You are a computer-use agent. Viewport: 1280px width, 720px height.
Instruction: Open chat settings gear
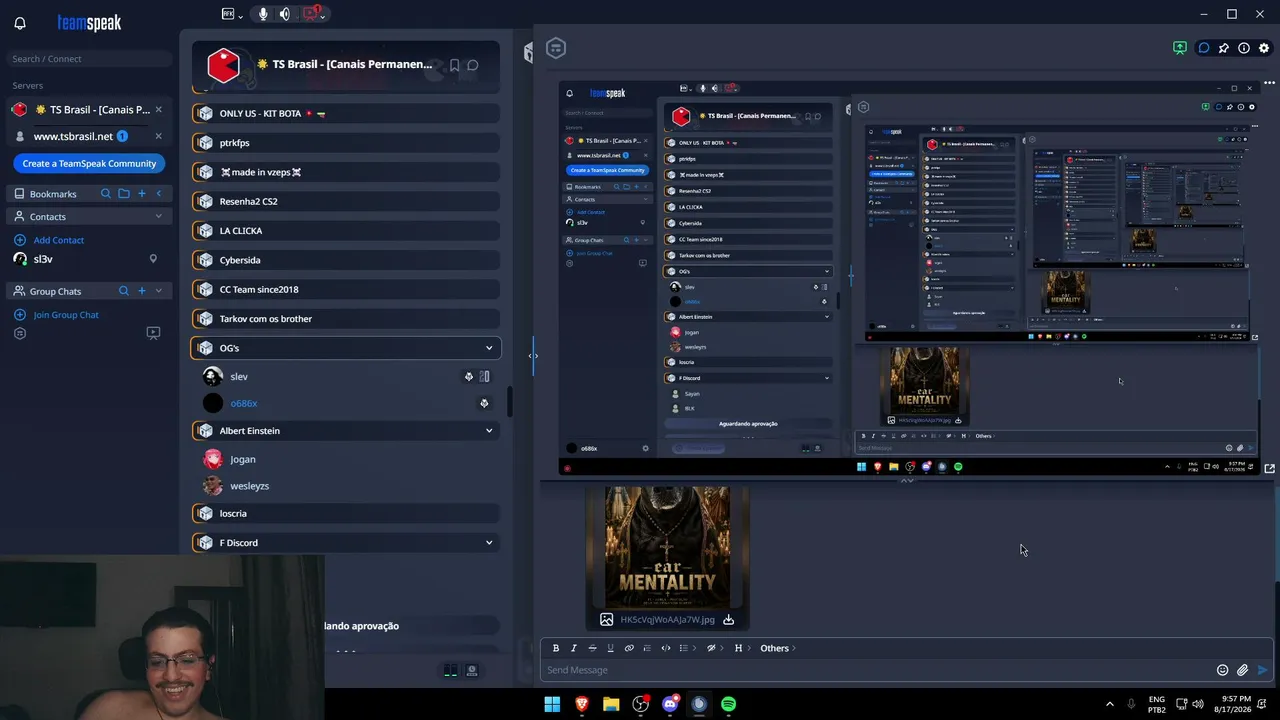[1265, 48]
